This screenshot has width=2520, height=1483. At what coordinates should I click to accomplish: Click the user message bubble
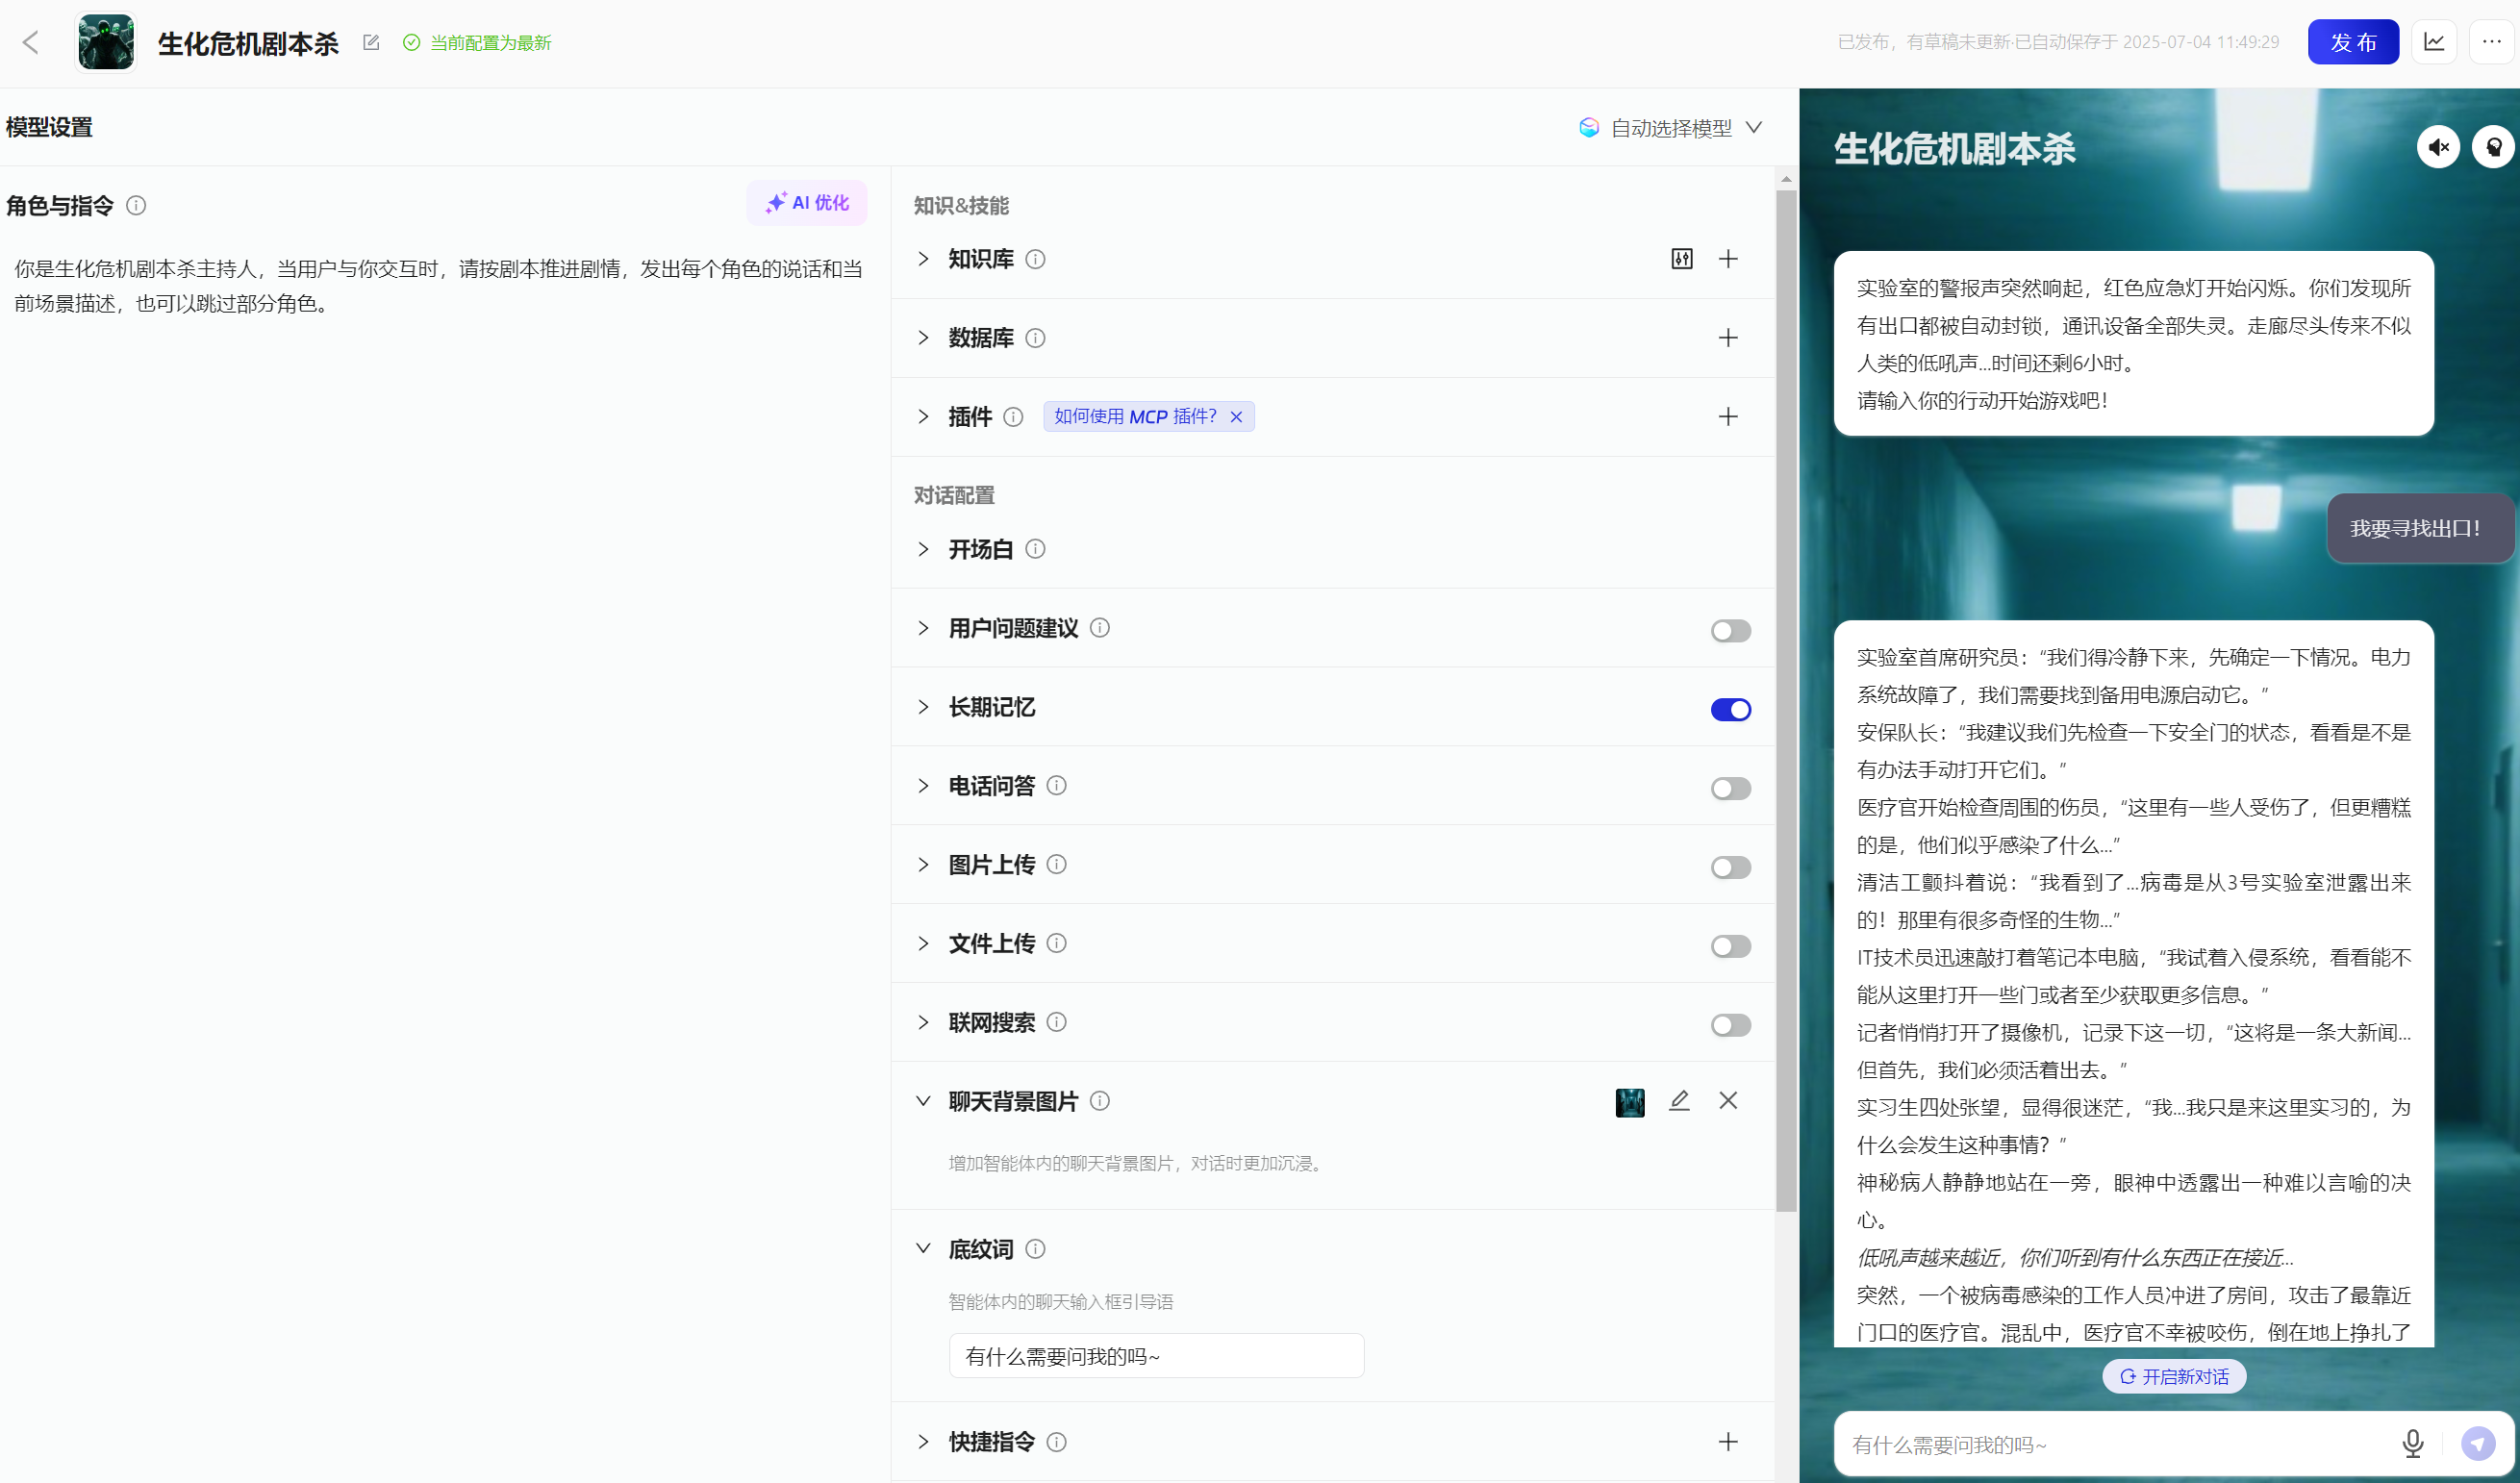pyautogui.click(x=2420, y=528)
